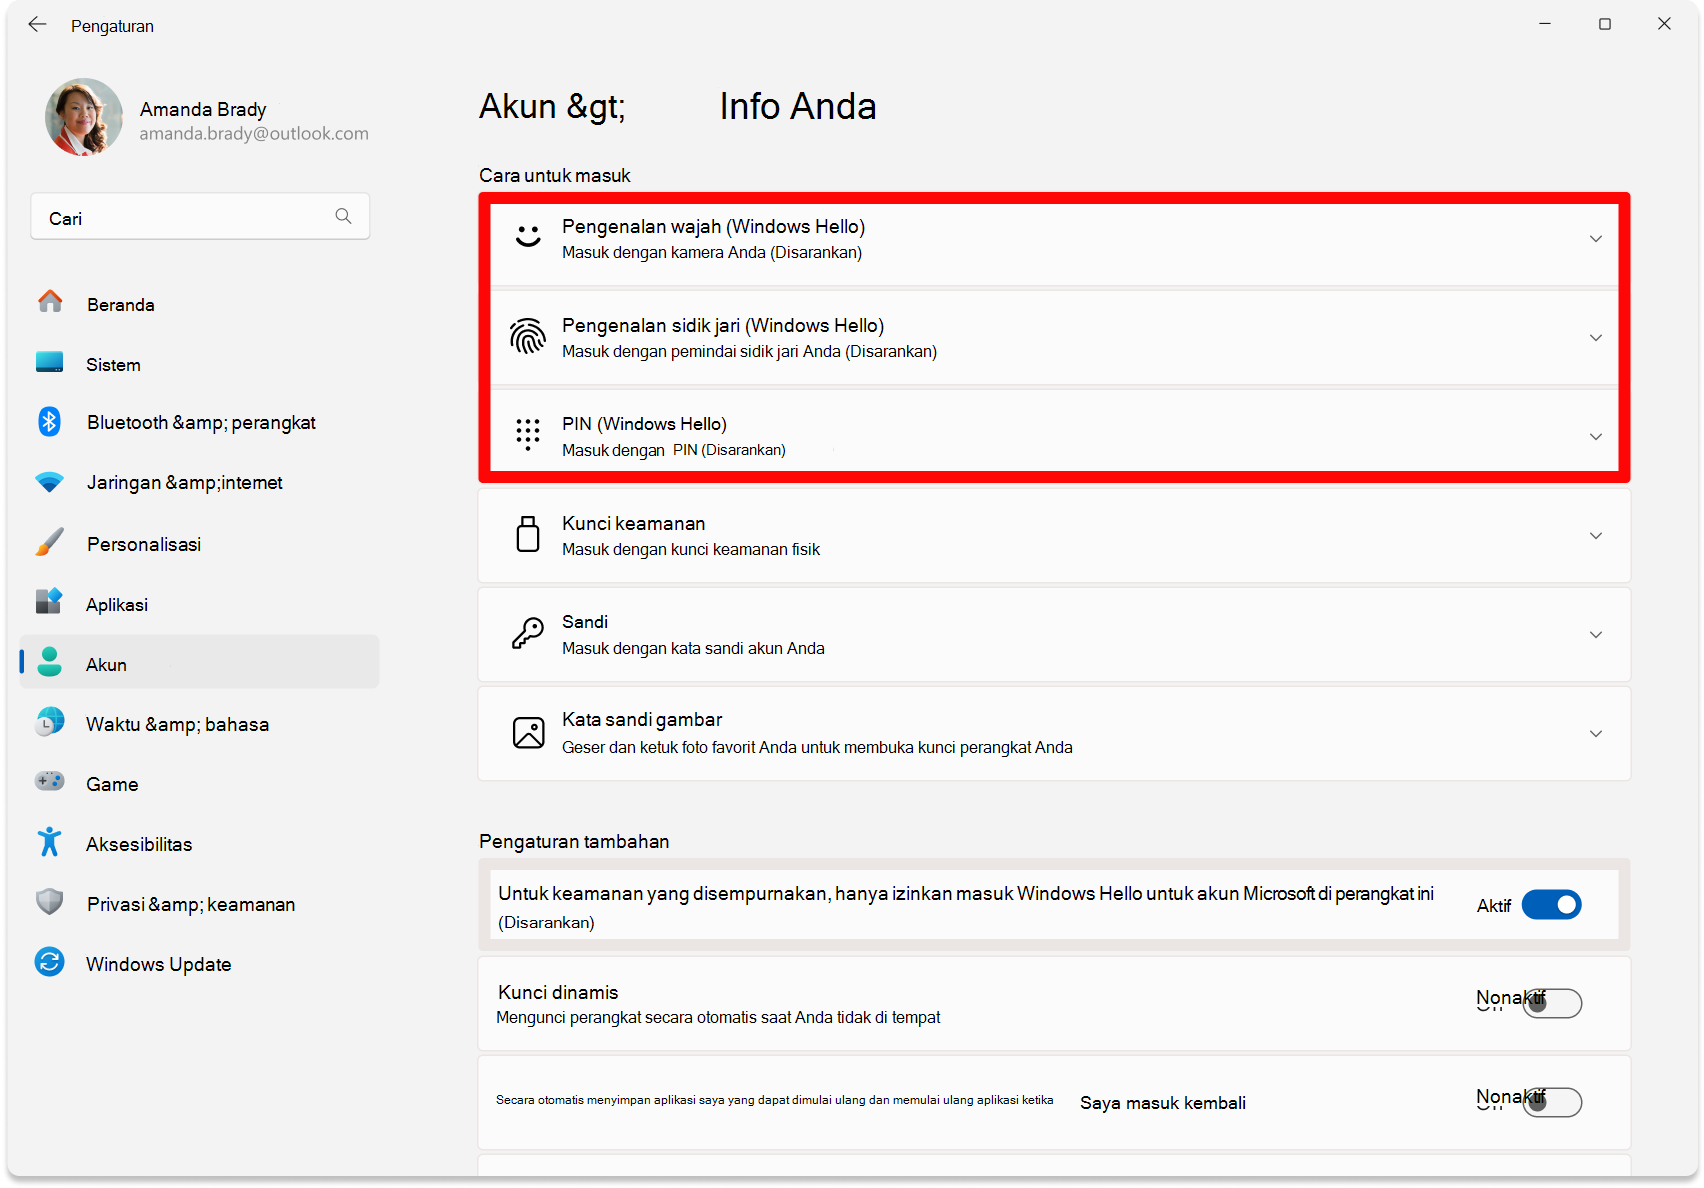
Task: Select Aplikasi in the sidebar
Action: tap(200, 604)
